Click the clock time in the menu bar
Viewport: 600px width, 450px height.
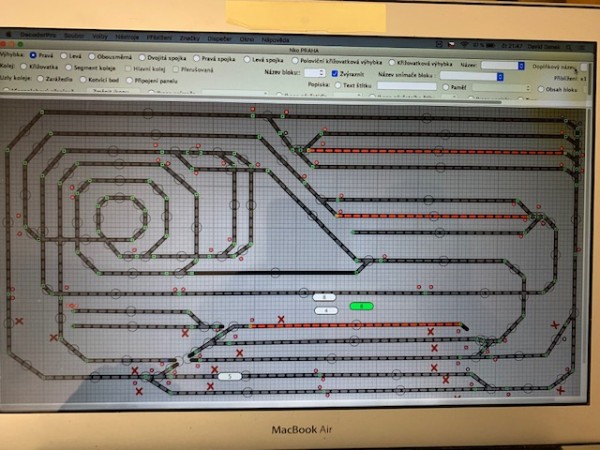point(510,46)
